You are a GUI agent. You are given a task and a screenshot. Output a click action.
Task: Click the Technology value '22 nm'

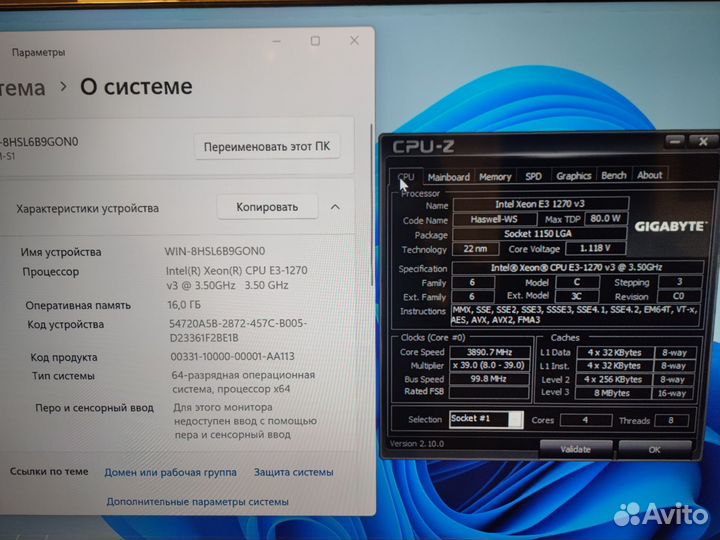click(x=475, y=249)
